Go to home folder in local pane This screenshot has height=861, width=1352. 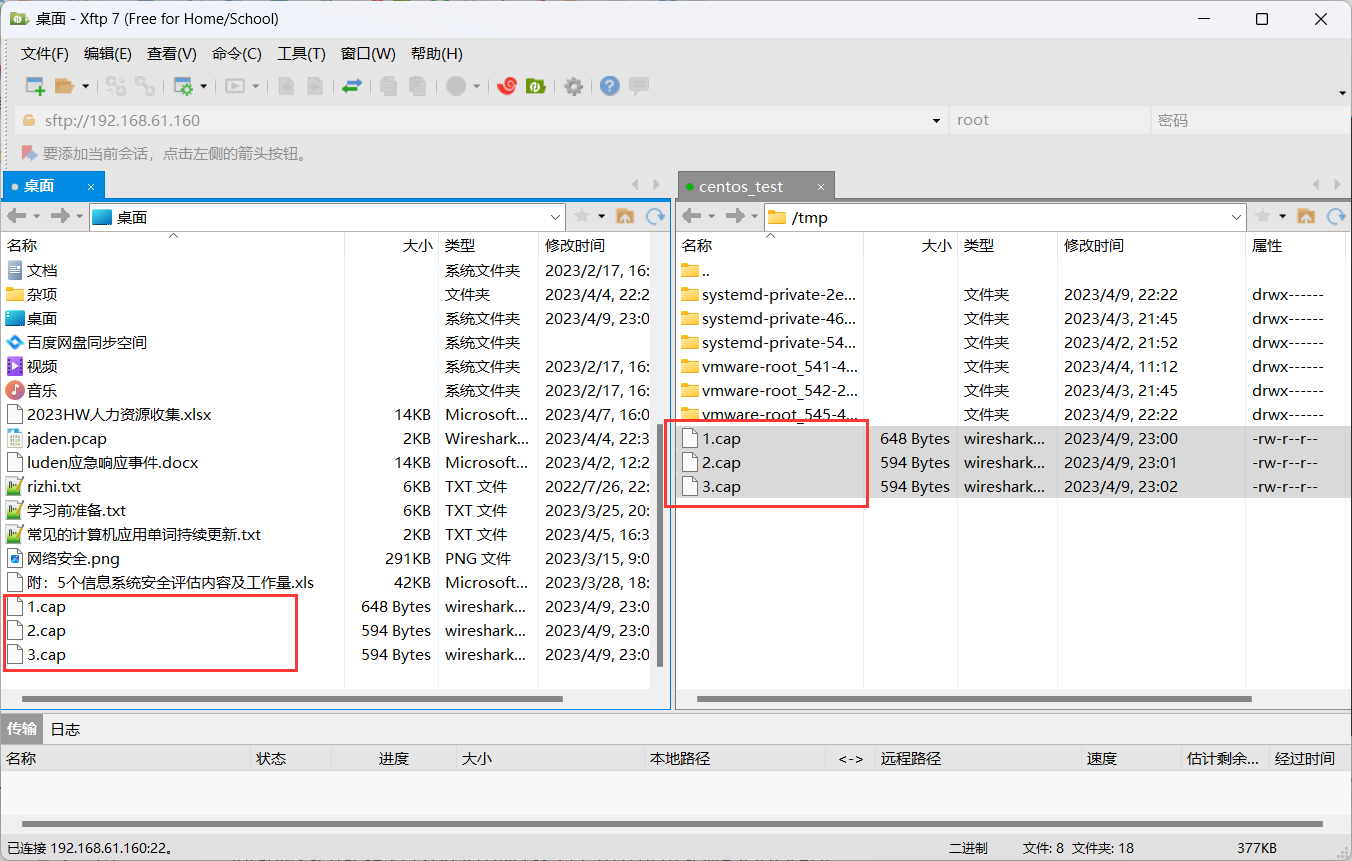pyautogui.click(x=625, y=216)
